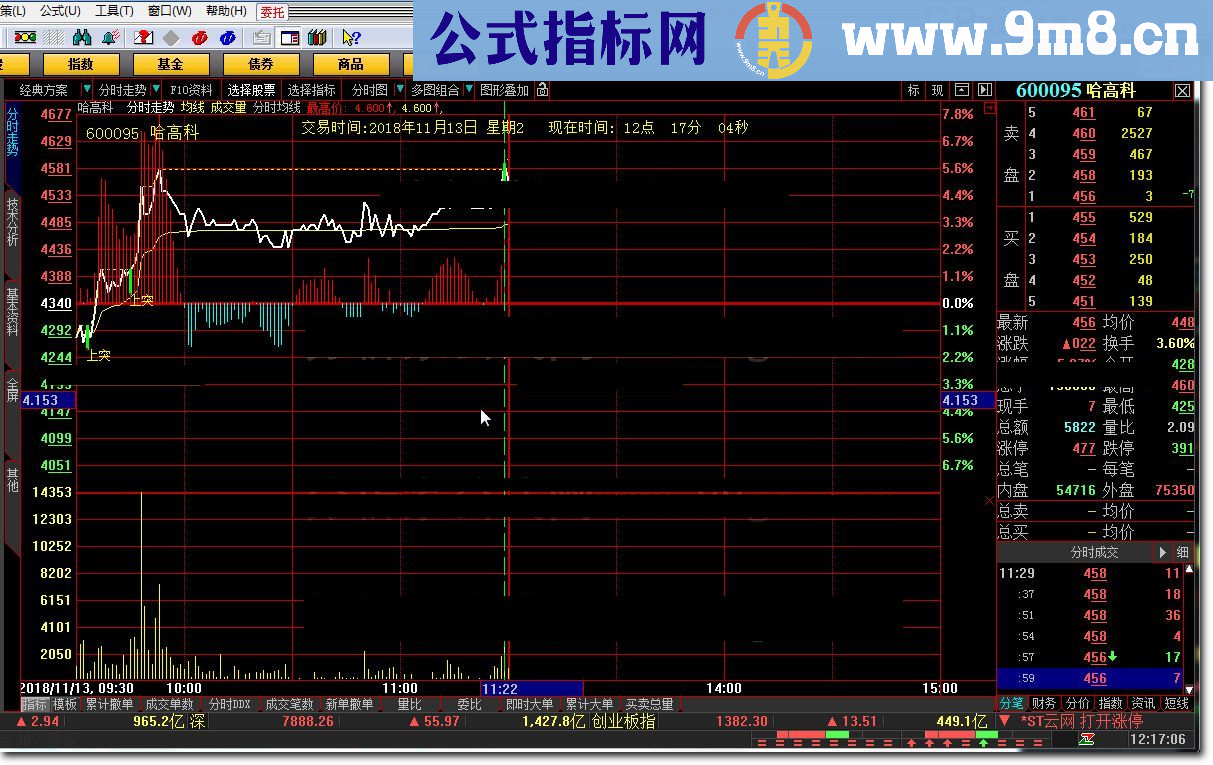Click the 标 button above the chart

coord(913,90)
